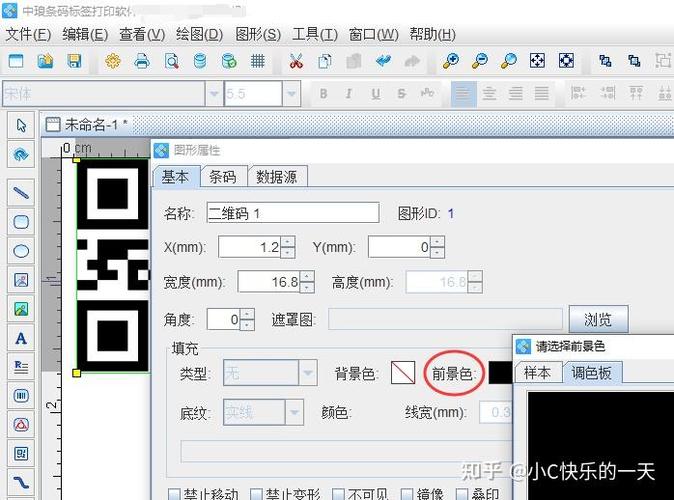Select the curve drawing tool
674x500 pixels.
(21, 482)
